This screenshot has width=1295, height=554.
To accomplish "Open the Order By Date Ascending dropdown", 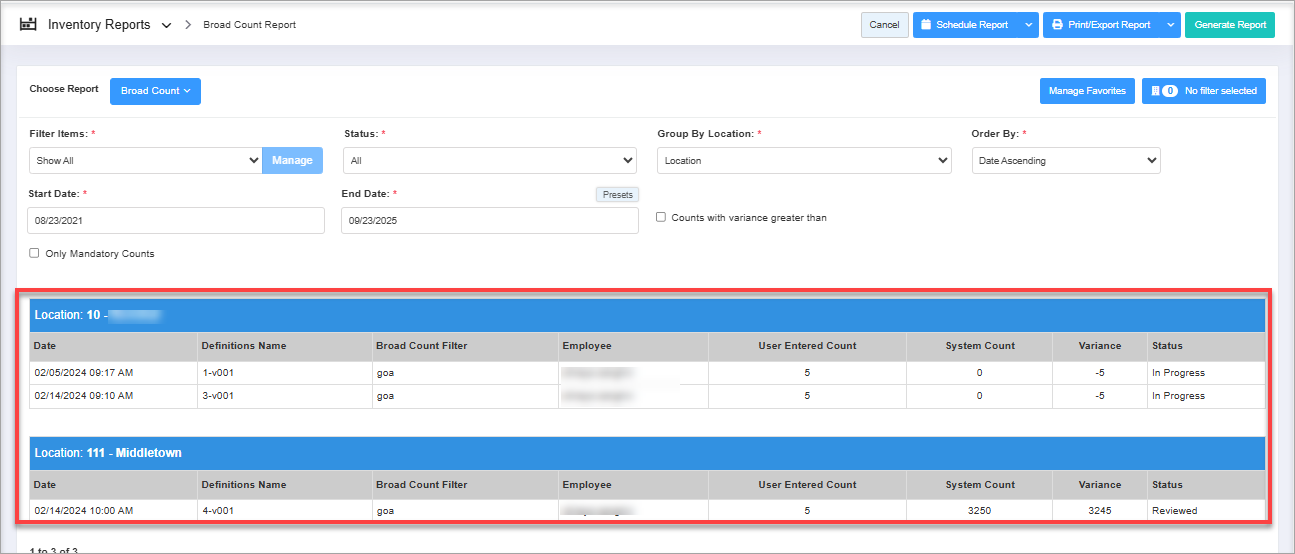I will (x=1066, y=160).
